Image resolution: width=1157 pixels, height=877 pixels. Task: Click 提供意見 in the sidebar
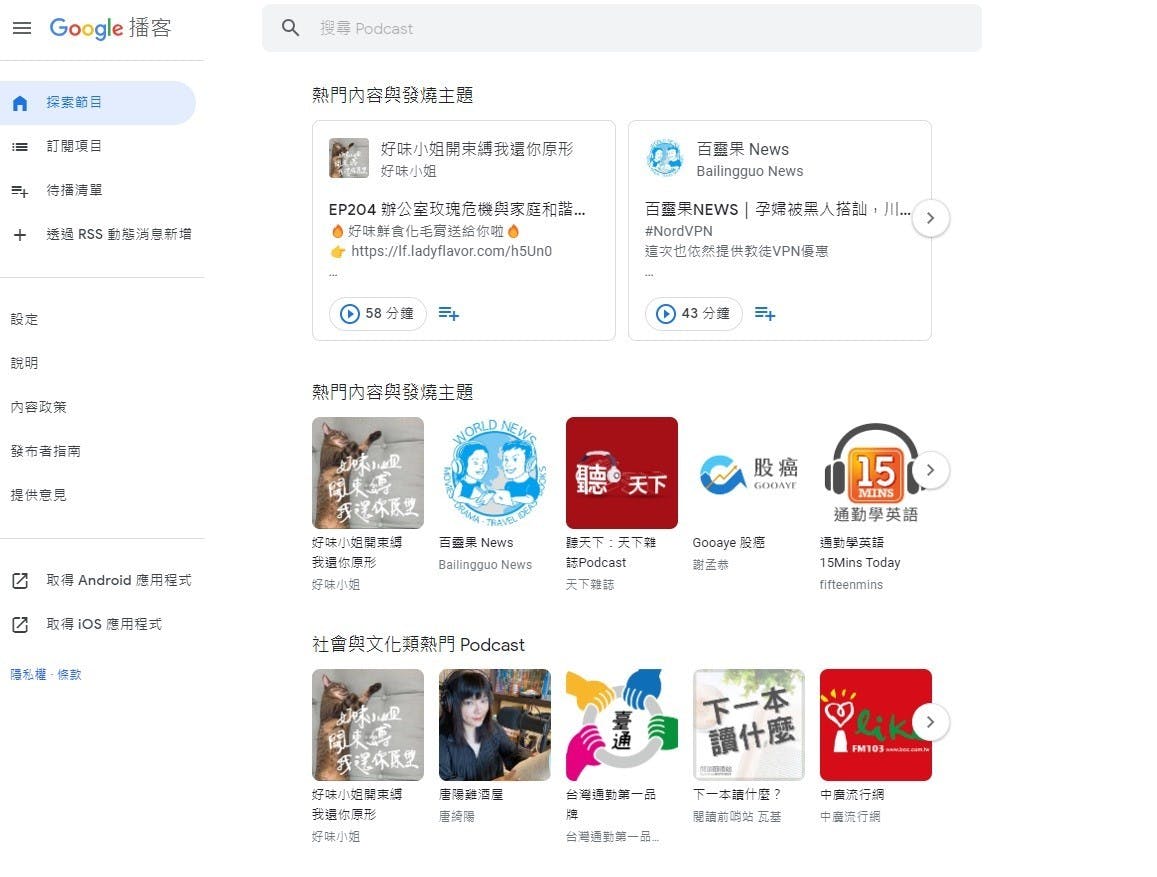click(38, 495)
